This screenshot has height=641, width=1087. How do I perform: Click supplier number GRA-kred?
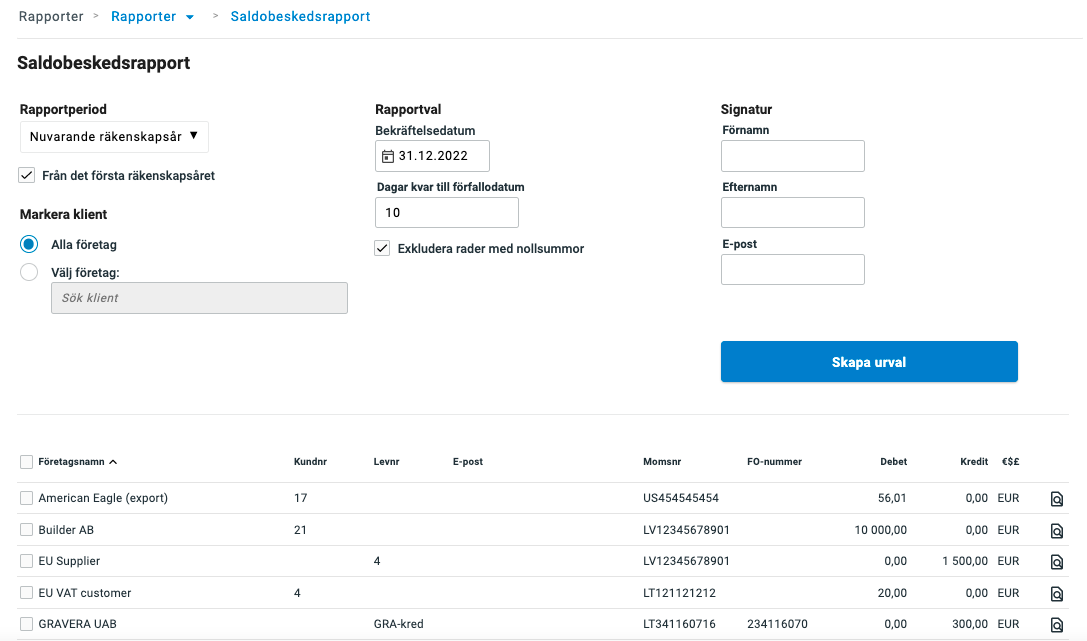coord(399,624)
